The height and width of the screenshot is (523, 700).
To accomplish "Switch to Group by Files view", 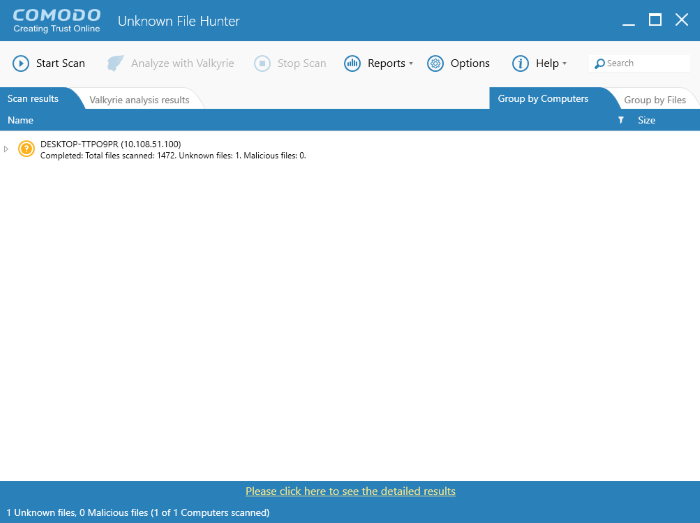I will (x=654, y=100).
